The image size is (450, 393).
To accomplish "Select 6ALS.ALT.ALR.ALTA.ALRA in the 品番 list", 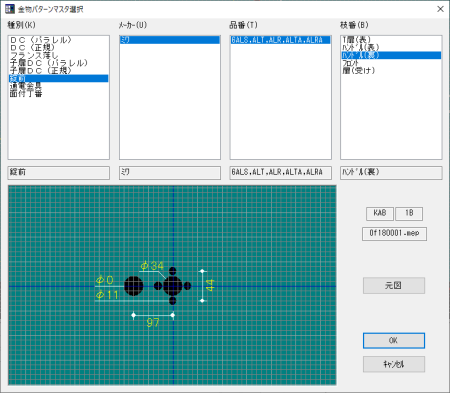I will [280, 40].
